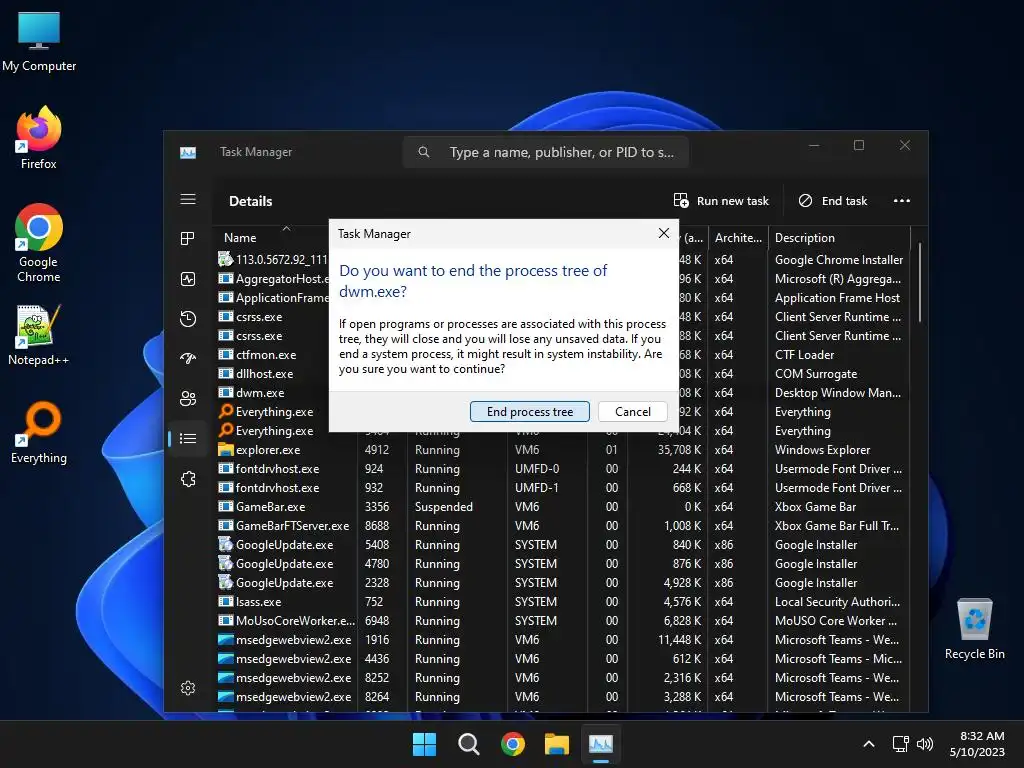The height and width of the screenshot is (768, 1024).
Task: Open the Users page in sidebar
Action: [x=188, y=398]
